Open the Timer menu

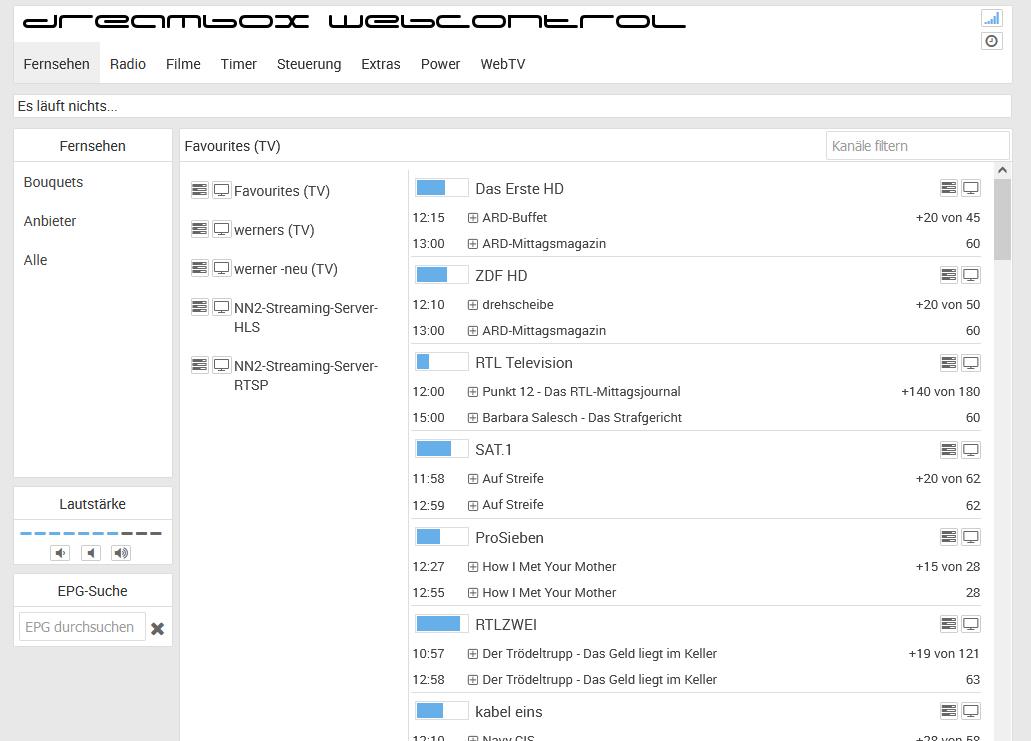point(239,64)
